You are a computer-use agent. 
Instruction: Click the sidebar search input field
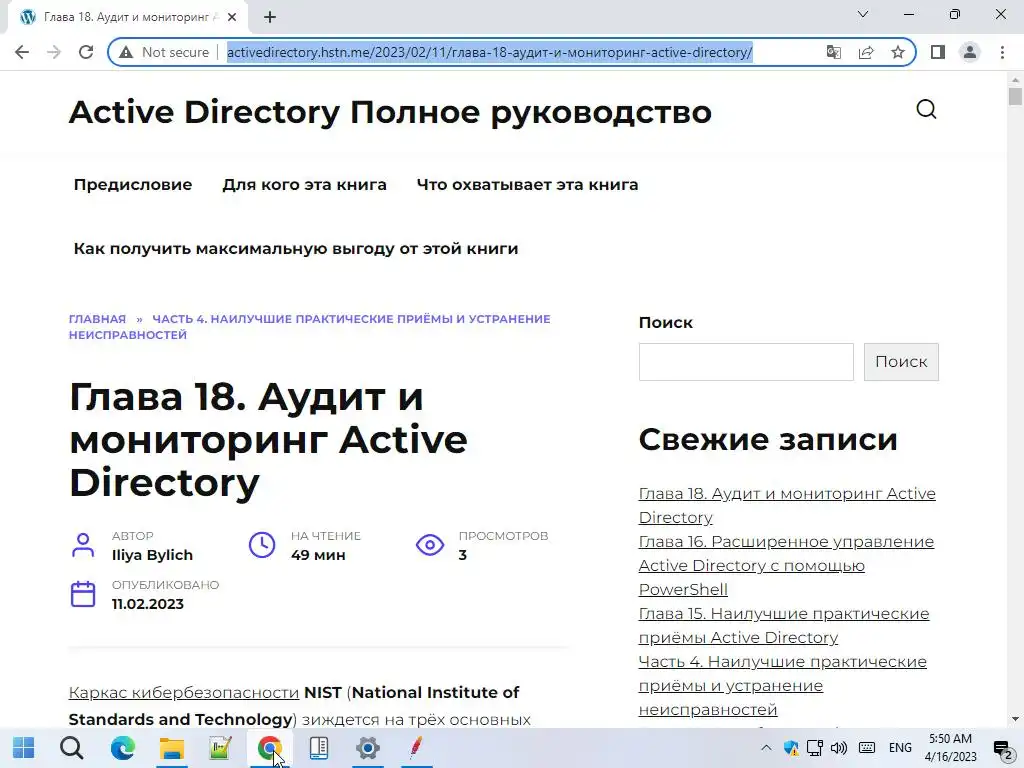pos(746,362)
